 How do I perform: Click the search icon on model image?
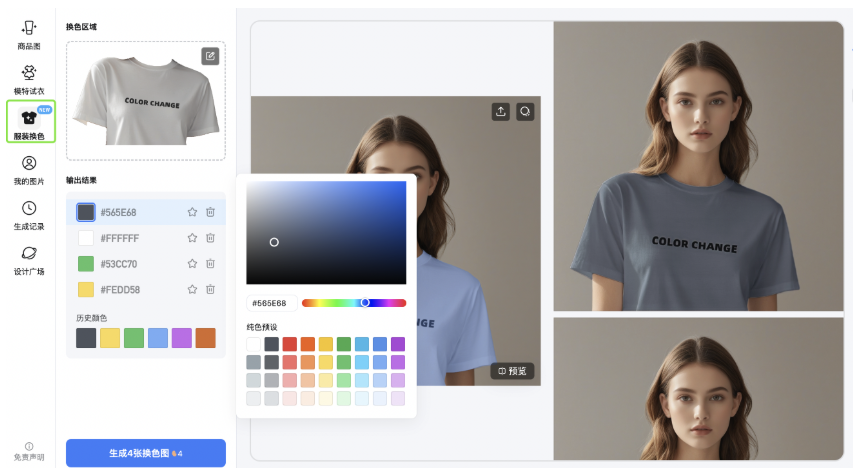click(x=524, y=112)
